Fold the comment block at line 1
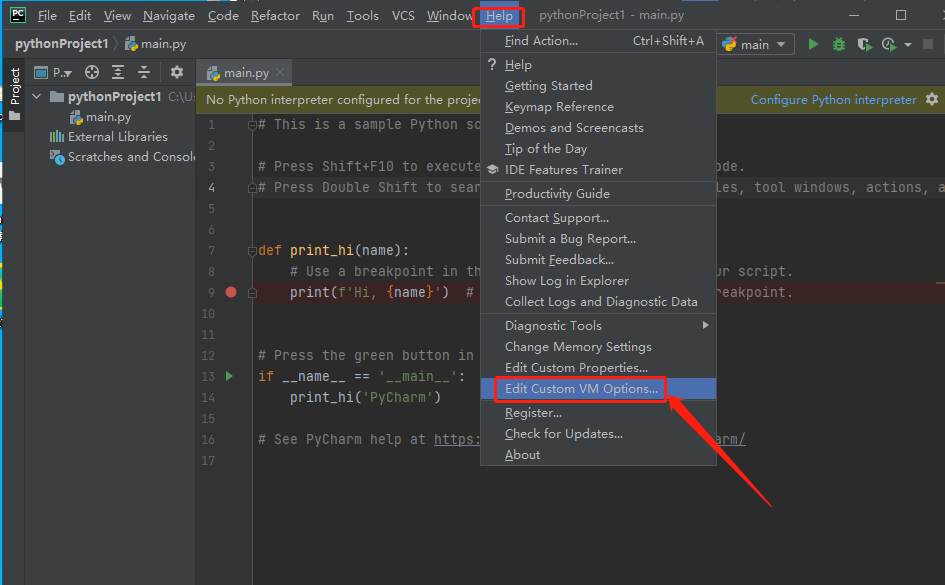The height and width of the screenshot is (585, 945). 252,125
